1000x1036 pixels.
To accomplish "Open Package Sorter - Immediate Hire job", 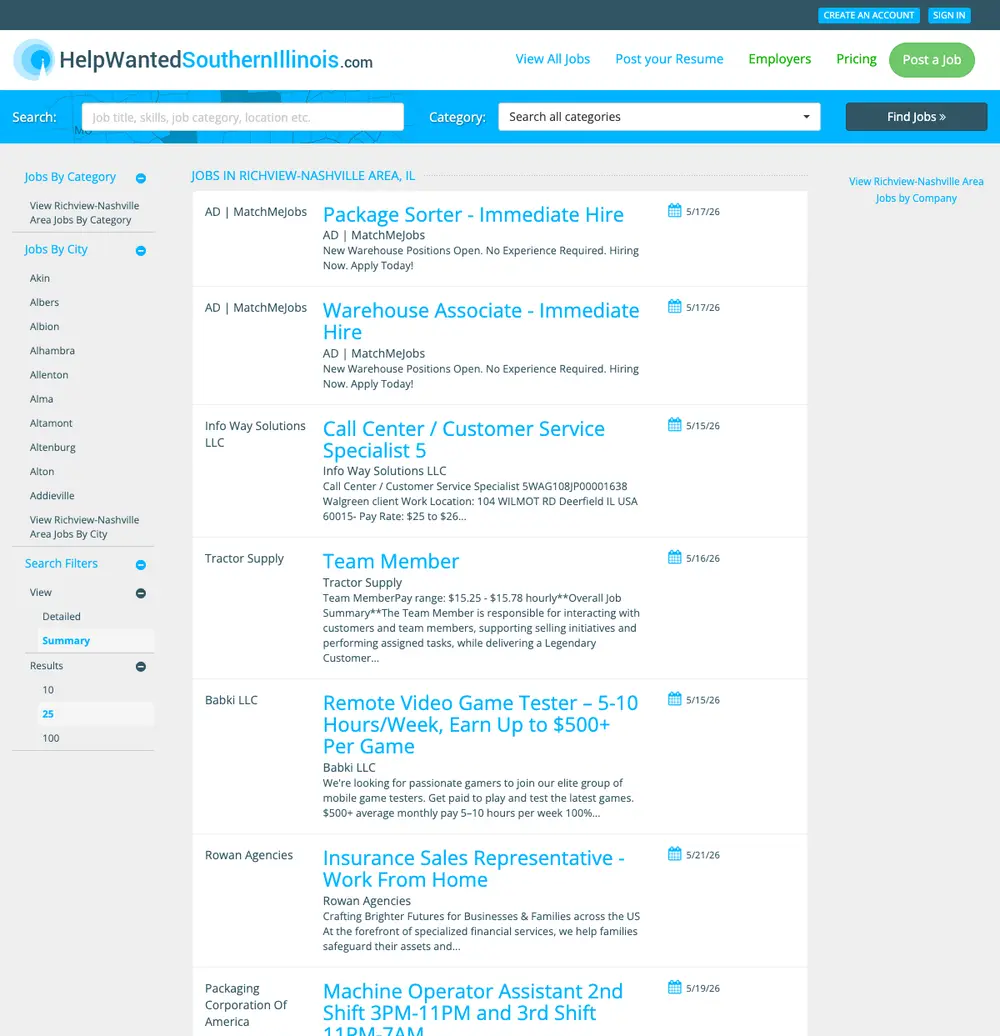I will tap(473, 215).
